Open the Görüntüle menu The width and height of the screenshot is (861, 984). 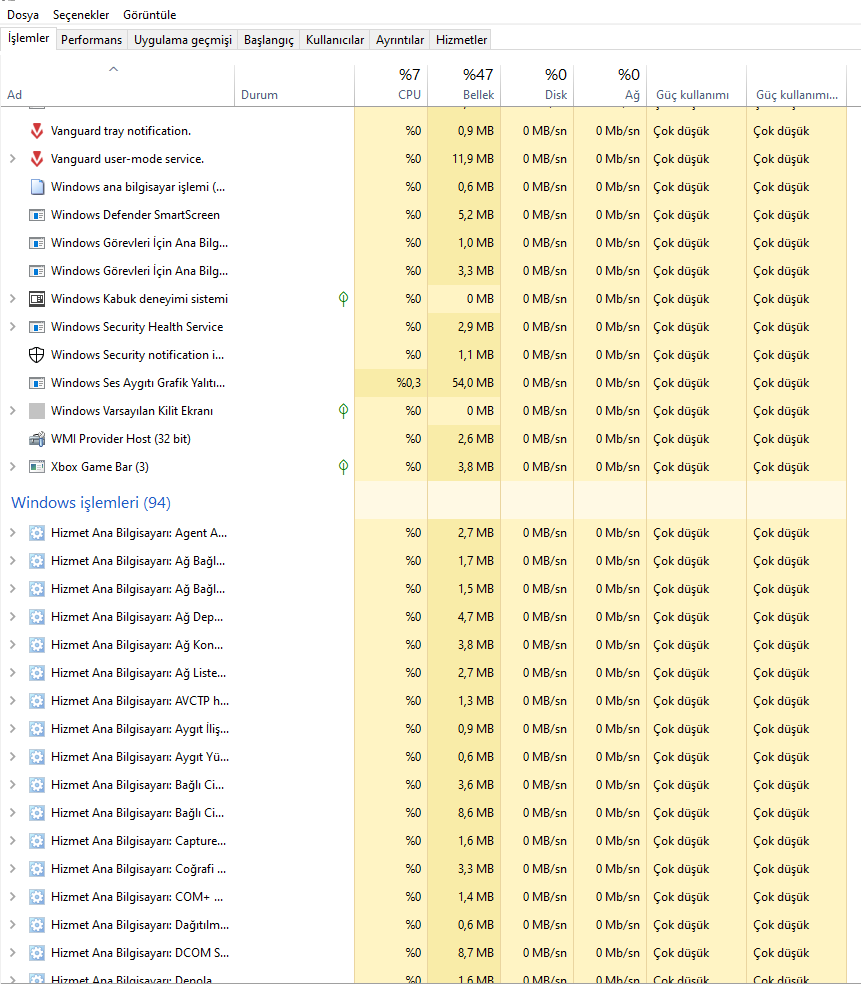point(149,14)
